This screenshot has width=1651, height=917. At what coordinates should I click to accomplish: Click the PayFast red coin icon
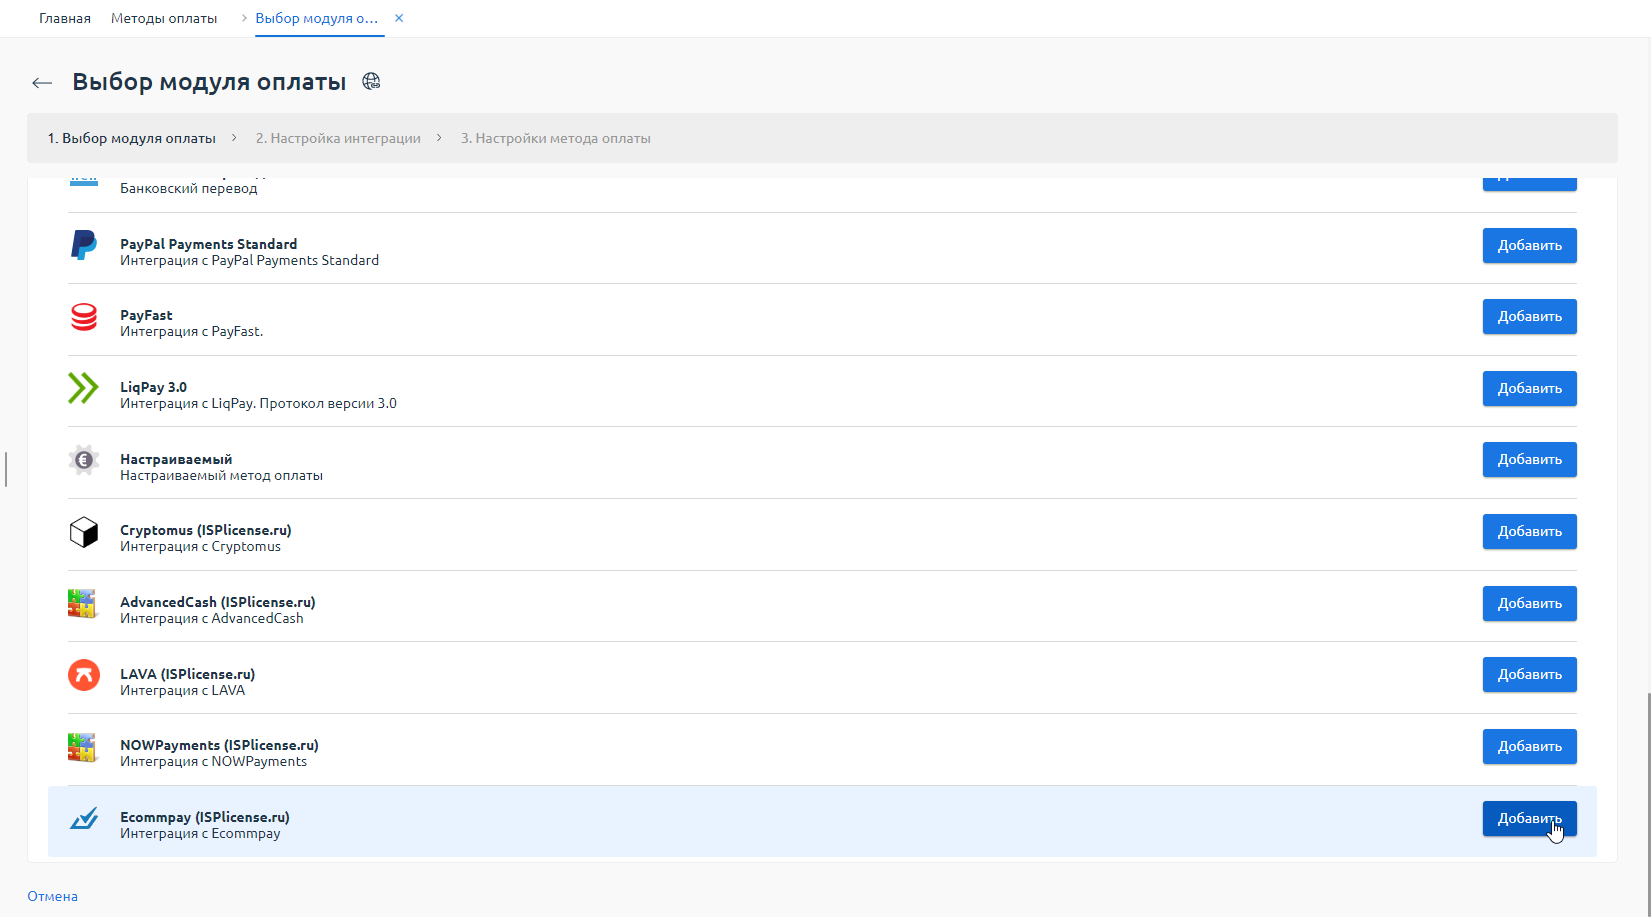point(84,317)
